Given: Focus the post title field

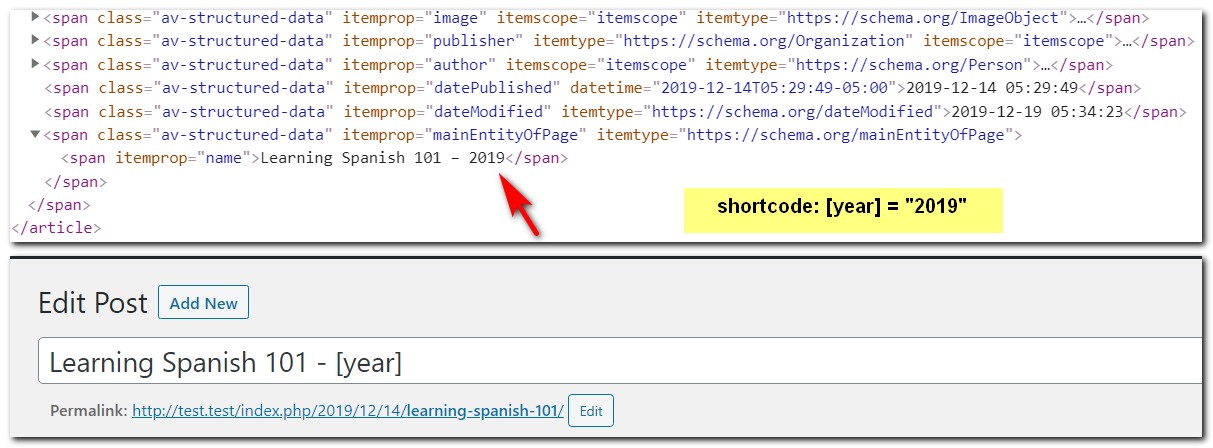Looking at the screenshot, I should click(620, 361).
